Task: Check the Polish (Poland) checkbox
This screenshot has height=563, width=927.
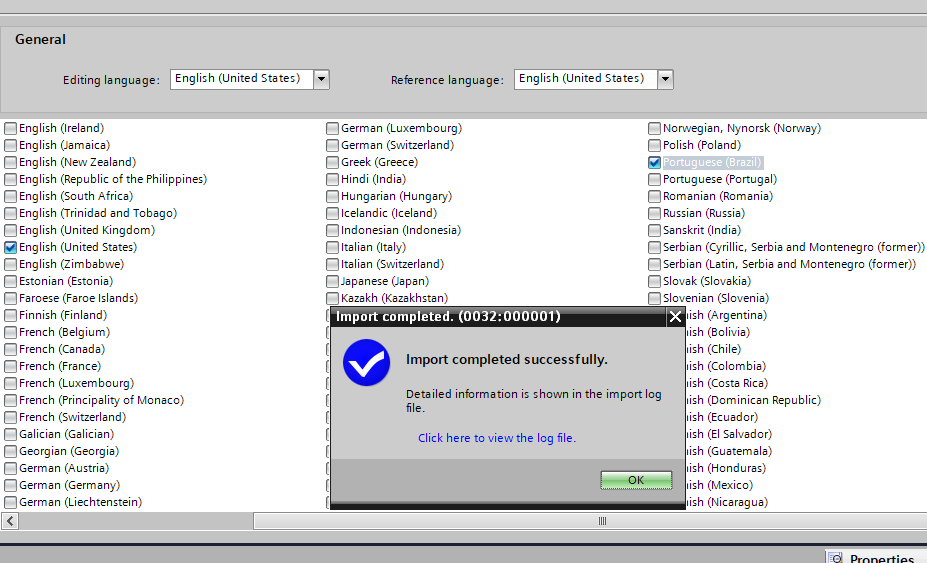Action: (x=654, y=145)
